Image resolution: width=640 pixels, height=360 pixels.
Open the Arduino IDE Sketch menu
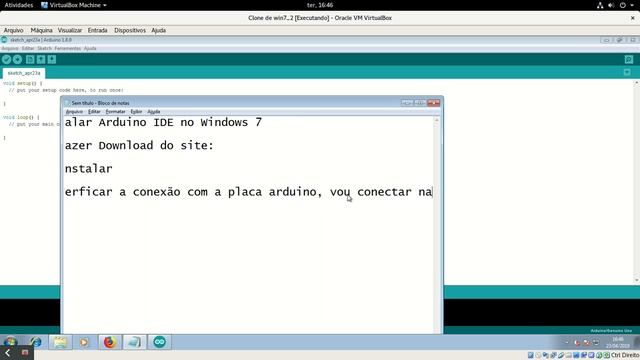coord(44,48)
